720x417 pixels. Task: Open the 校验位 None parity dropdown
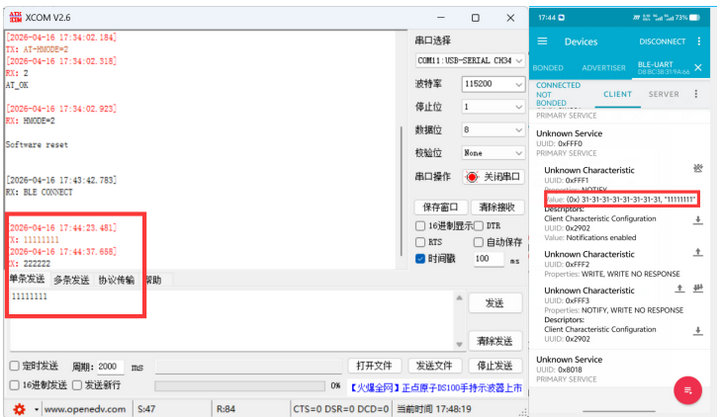pos(493,153)
